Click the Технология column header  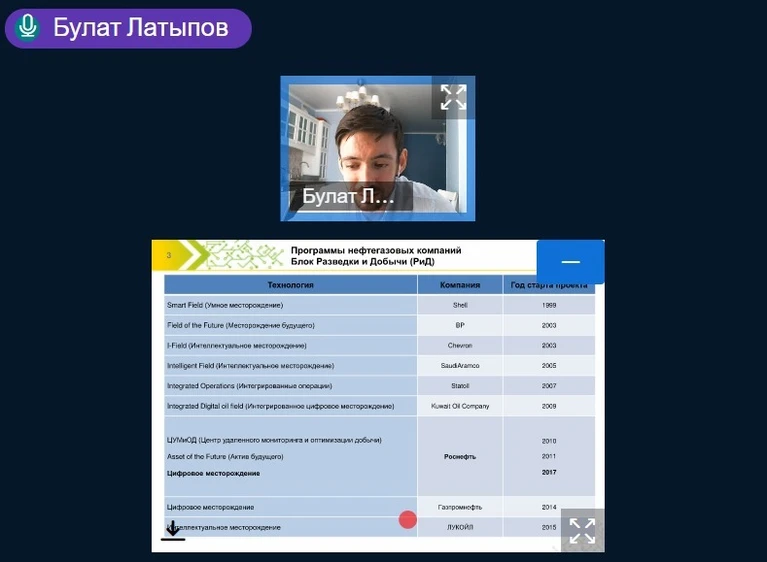click(291, 285)
